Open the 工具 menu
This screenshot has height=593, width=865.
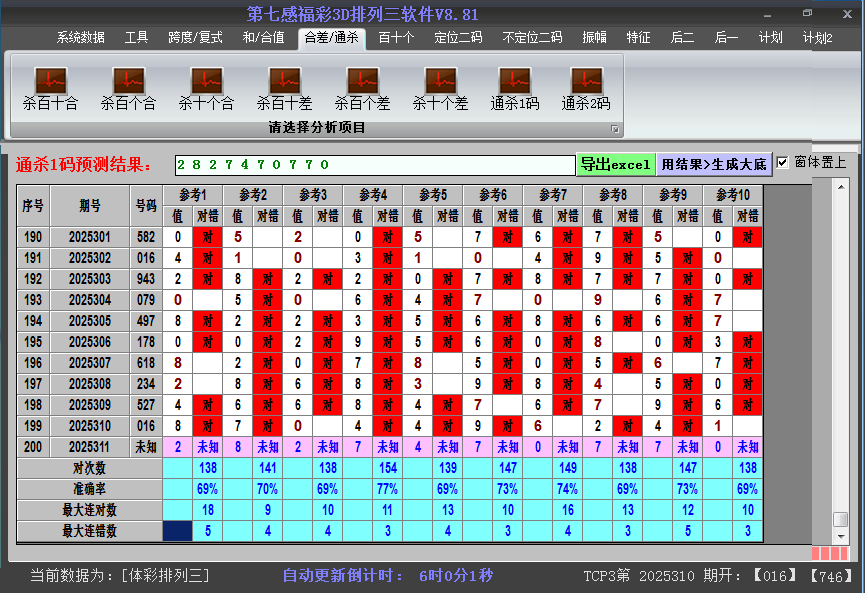pyautogui.click(x=136, y=38)
